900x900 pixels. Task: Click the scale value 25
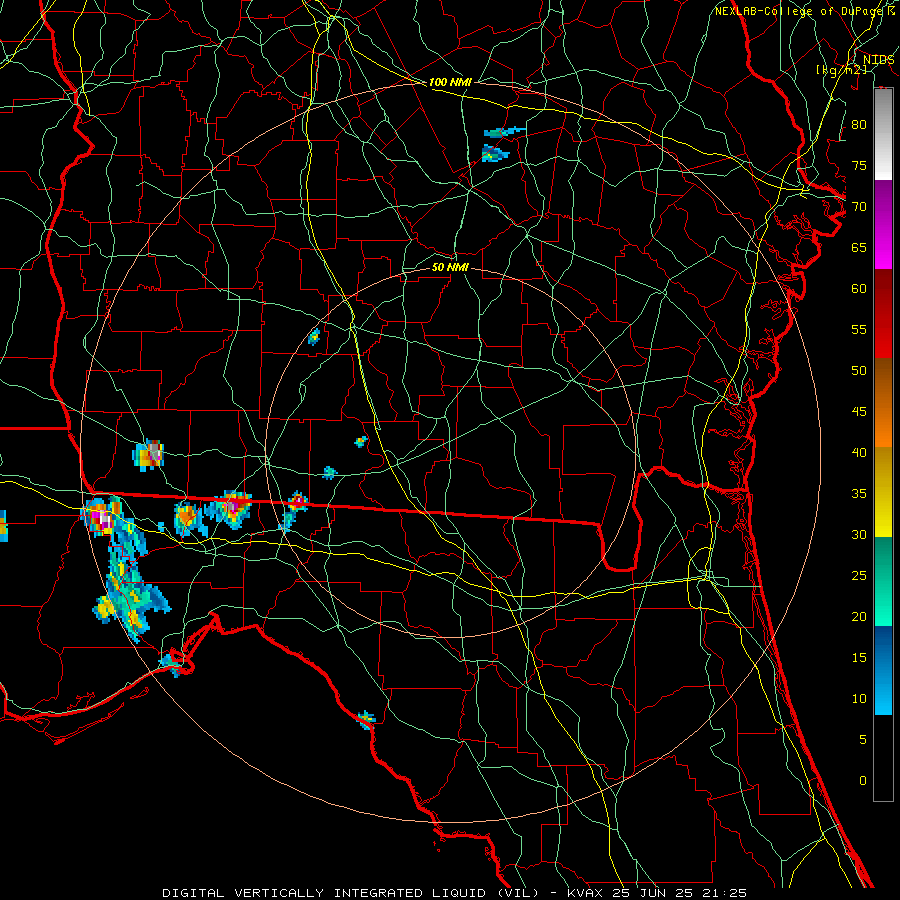(x=859, y=575)
